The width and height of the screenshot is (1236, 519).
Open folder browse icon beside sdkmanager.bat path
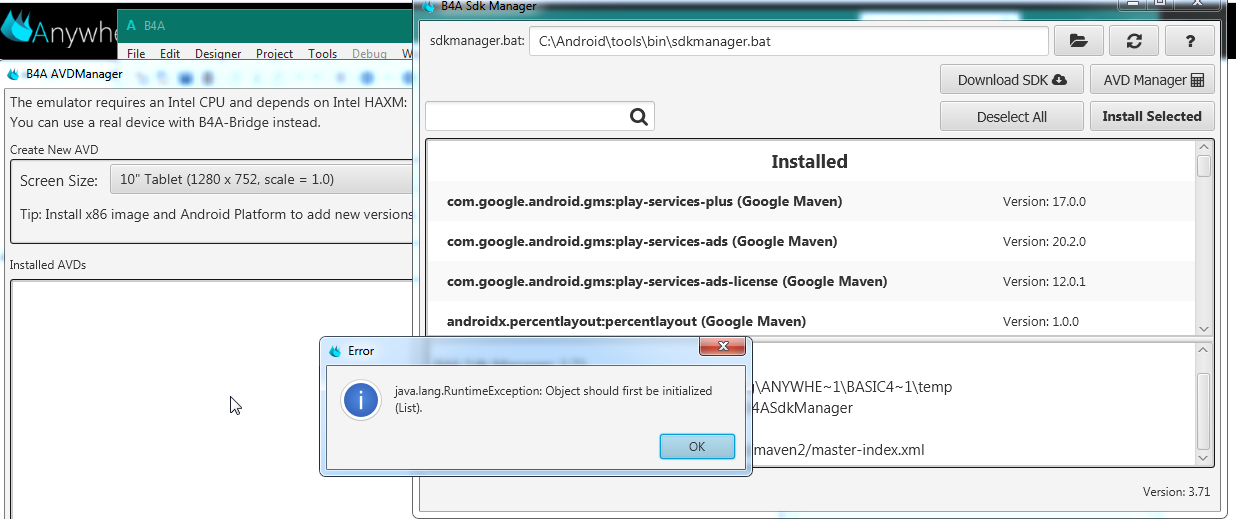pos(1078,41)
